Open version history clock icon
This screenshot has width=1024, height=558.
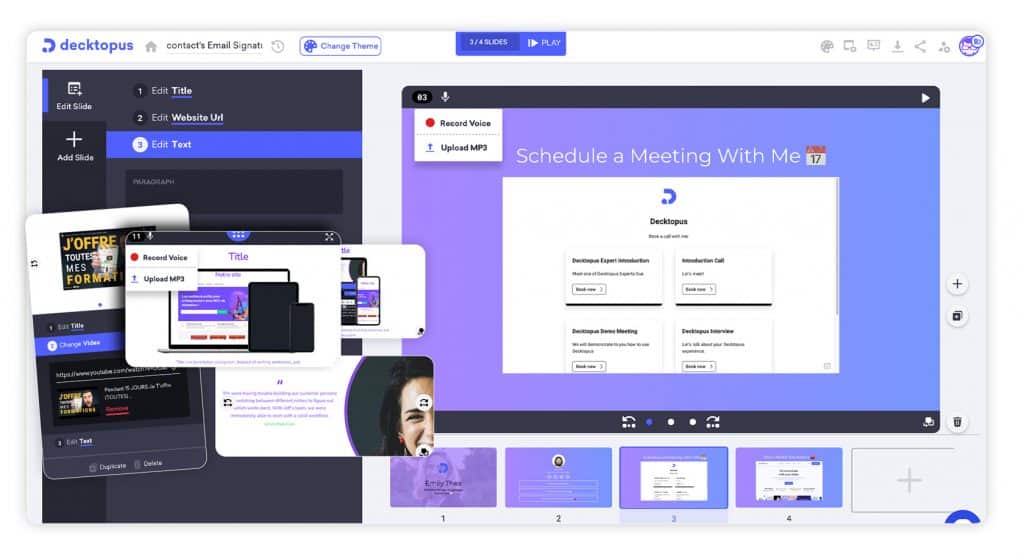click(x=278, y=46)
